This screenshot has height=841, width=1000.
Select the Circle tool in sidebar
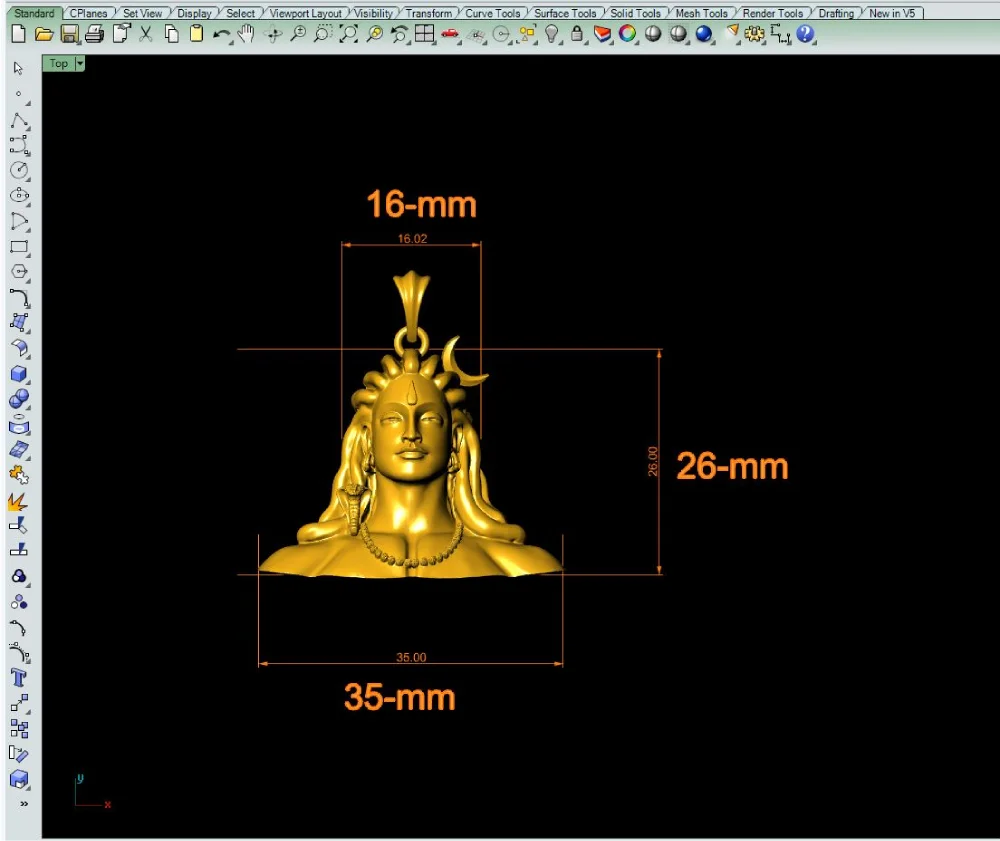point(19,170)
